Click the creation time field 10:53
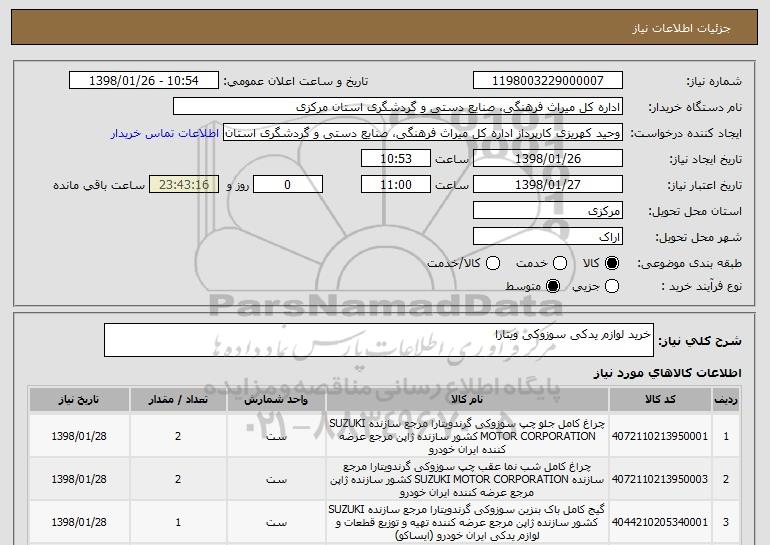770x545 pixels. click(x=396, y=159)
